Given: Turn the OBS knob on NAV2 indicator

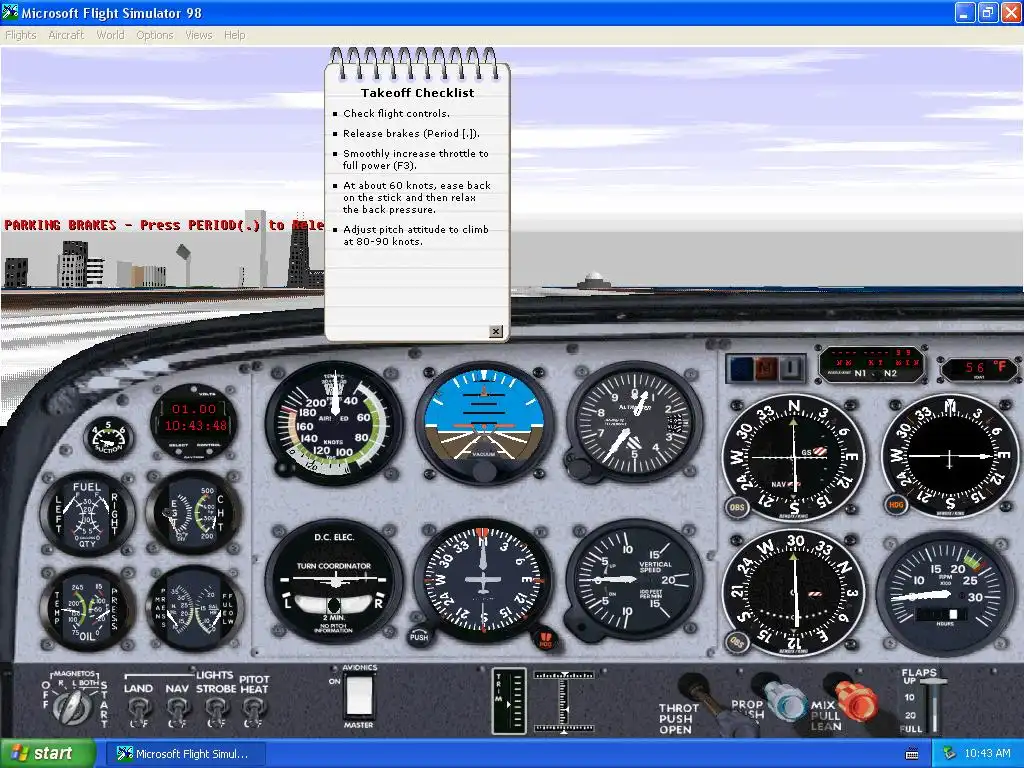Looking at the screenshot, I should 737,643.
